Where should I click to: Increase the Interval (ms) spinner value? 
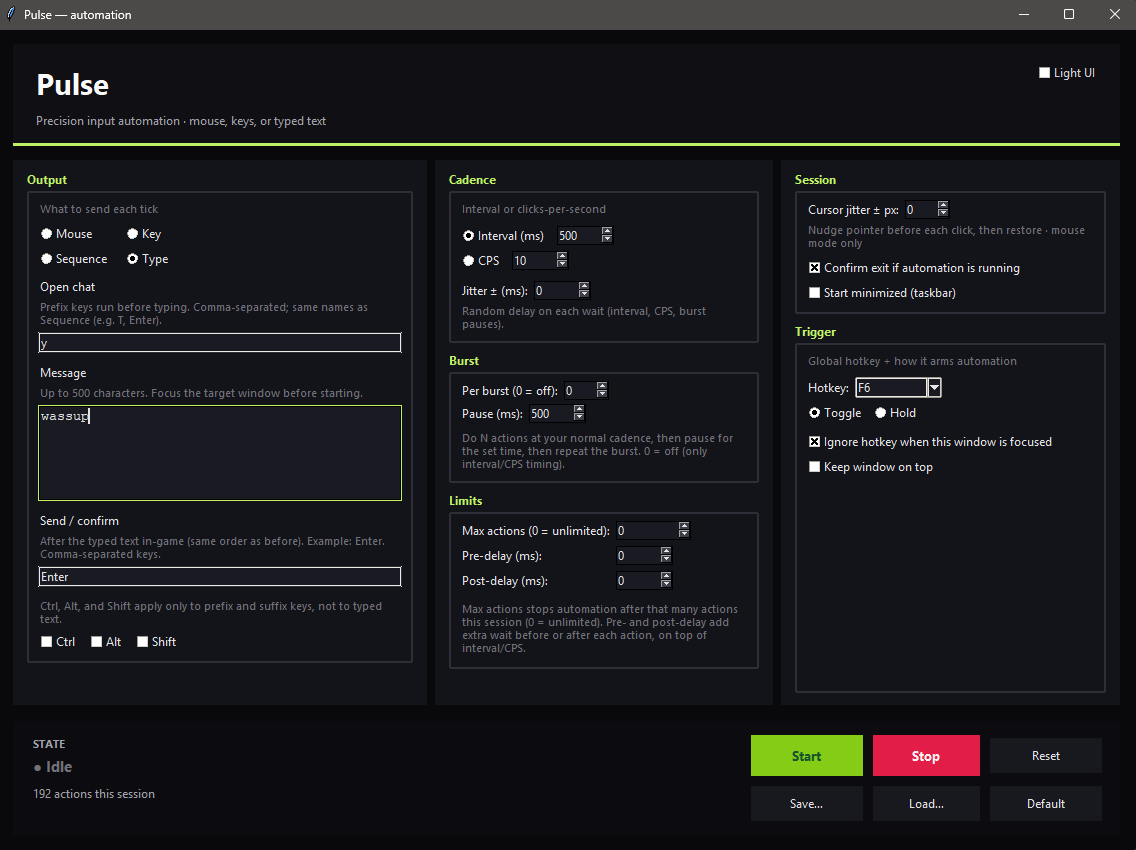click(607, 231)
